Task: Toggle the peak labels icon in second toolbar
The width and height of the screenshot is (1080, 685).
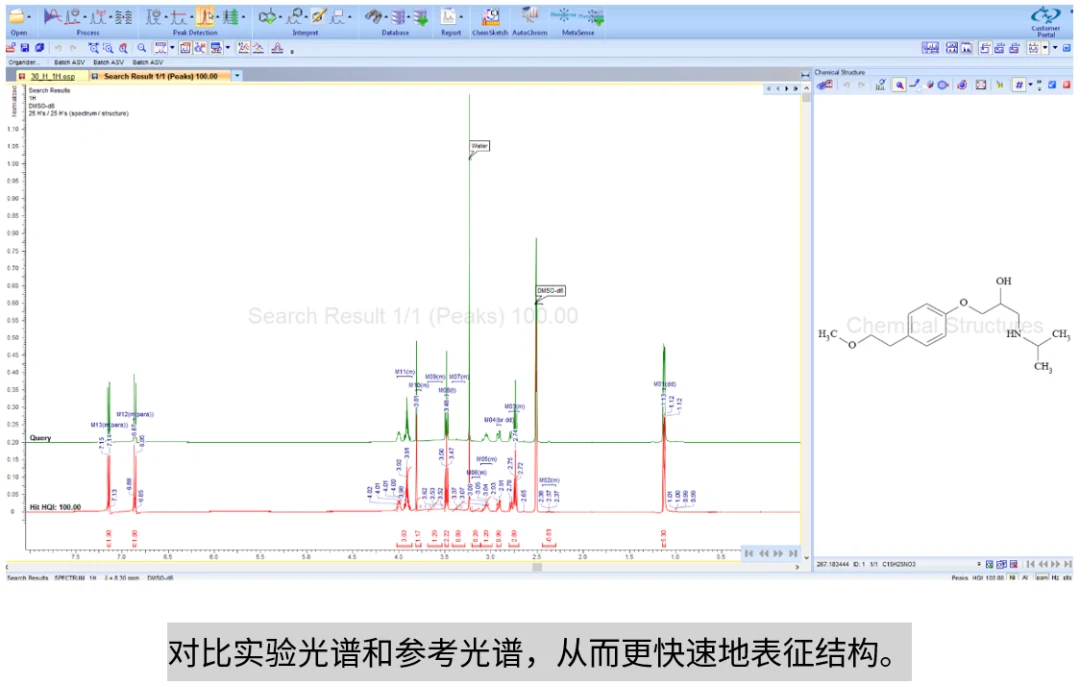Action: pyautogui.click(x=243, y=48)
